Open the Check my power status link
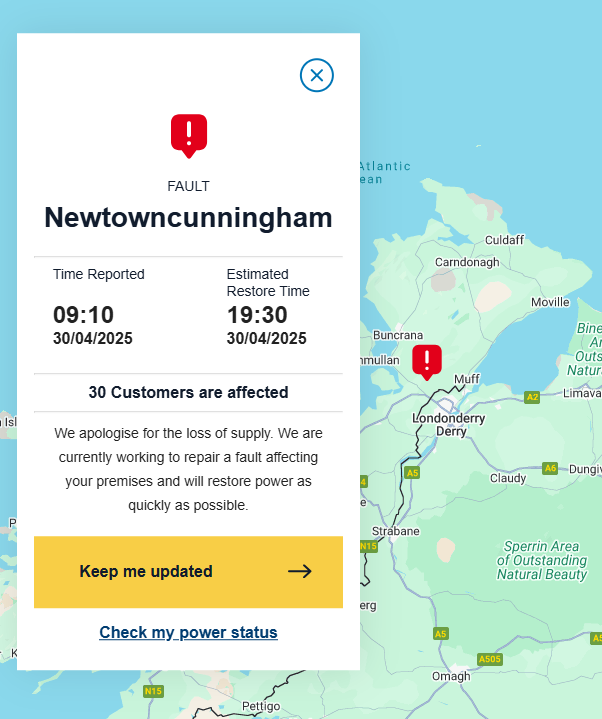Image resolution: width=602 pixels, height=719 pixels. click(x=188, y=632)
